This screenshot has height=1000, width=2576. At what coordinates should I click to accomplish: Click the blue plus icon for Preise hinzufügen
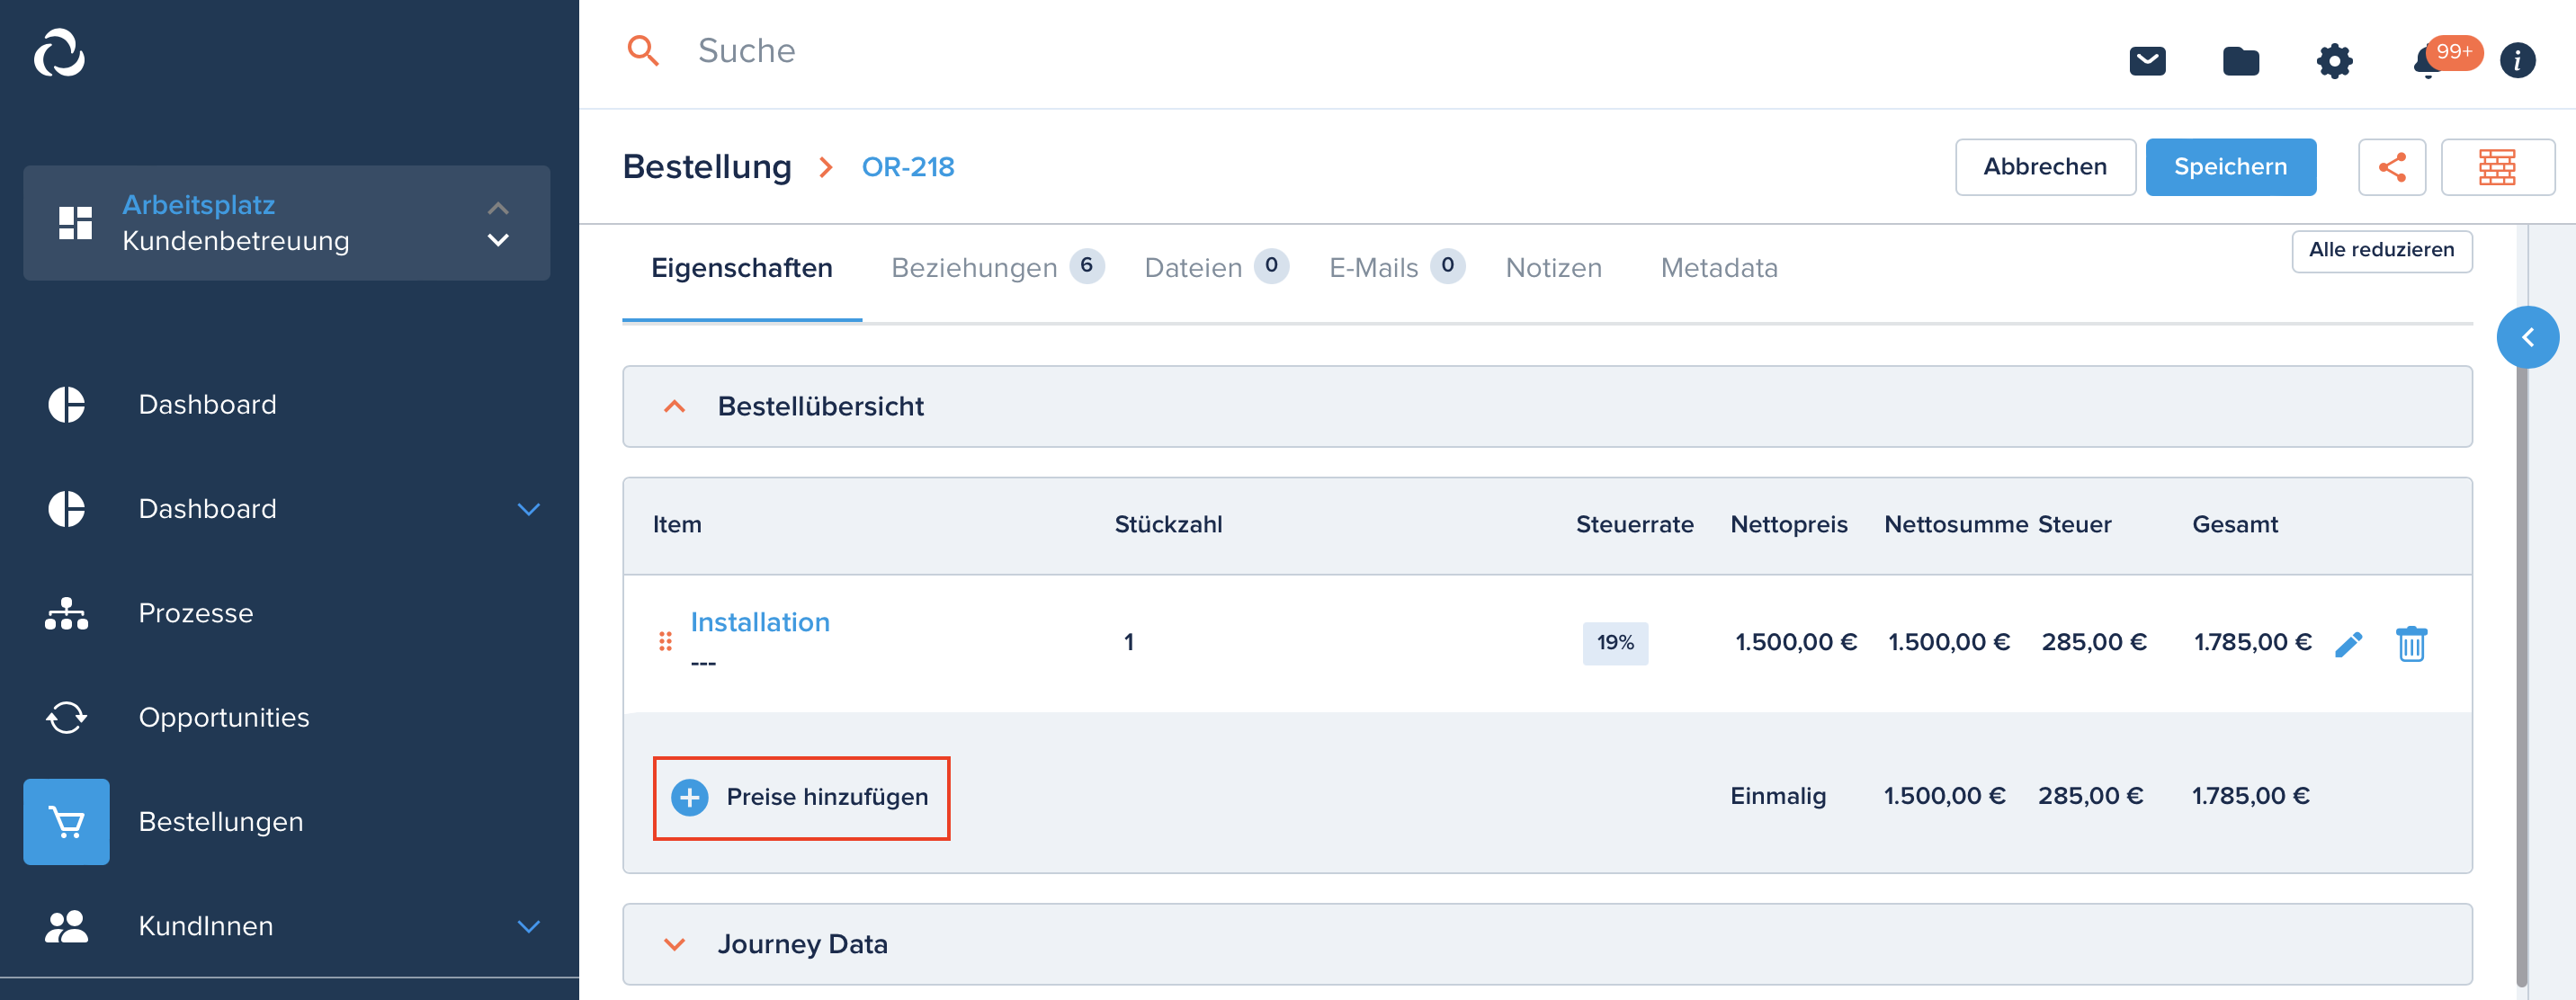tap(689, 797)
